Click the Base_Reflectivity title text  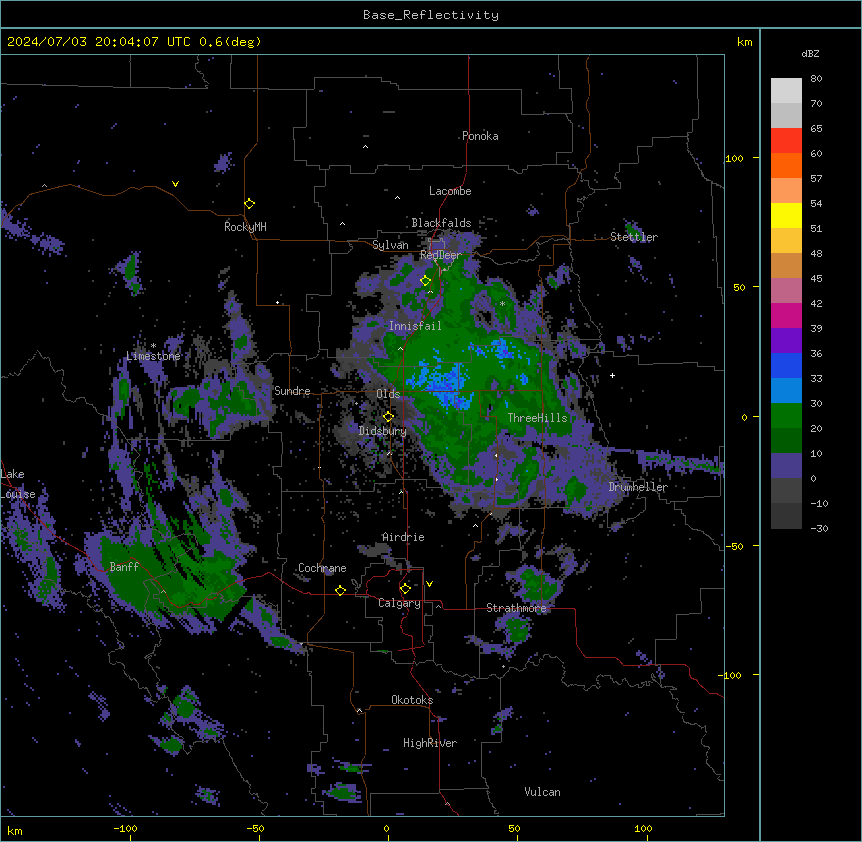coord(431,15)
